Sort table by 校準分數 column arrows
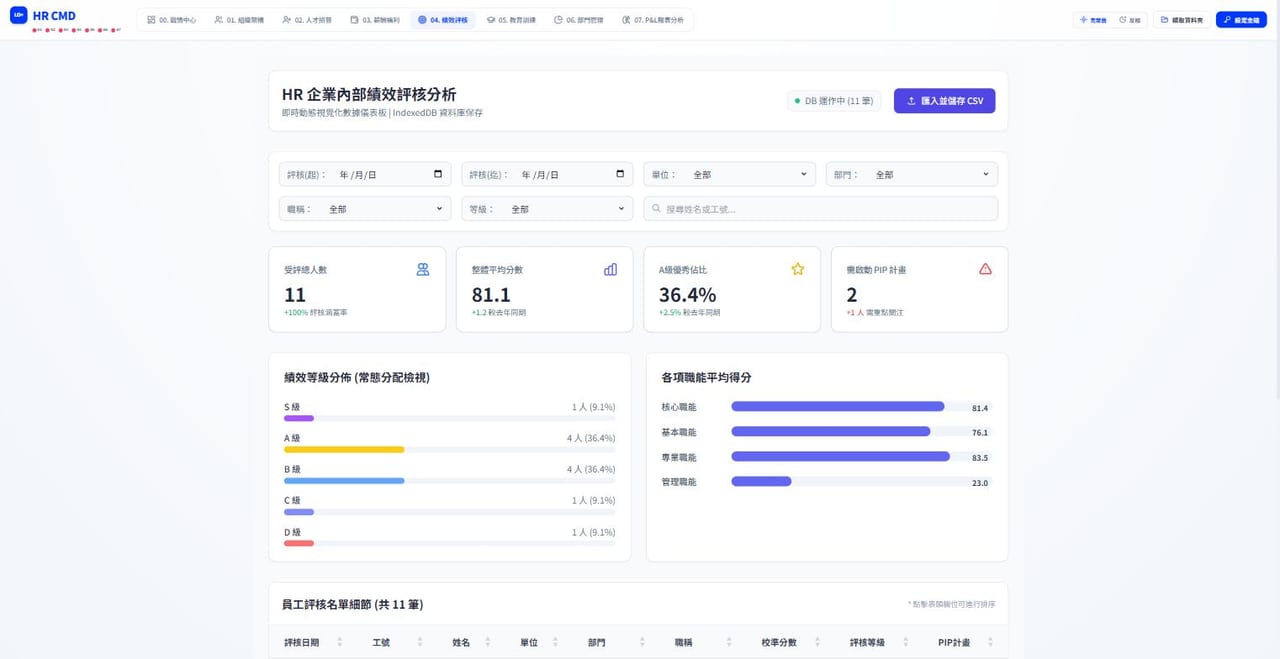 pyautogui.click(x=818, y=642)
